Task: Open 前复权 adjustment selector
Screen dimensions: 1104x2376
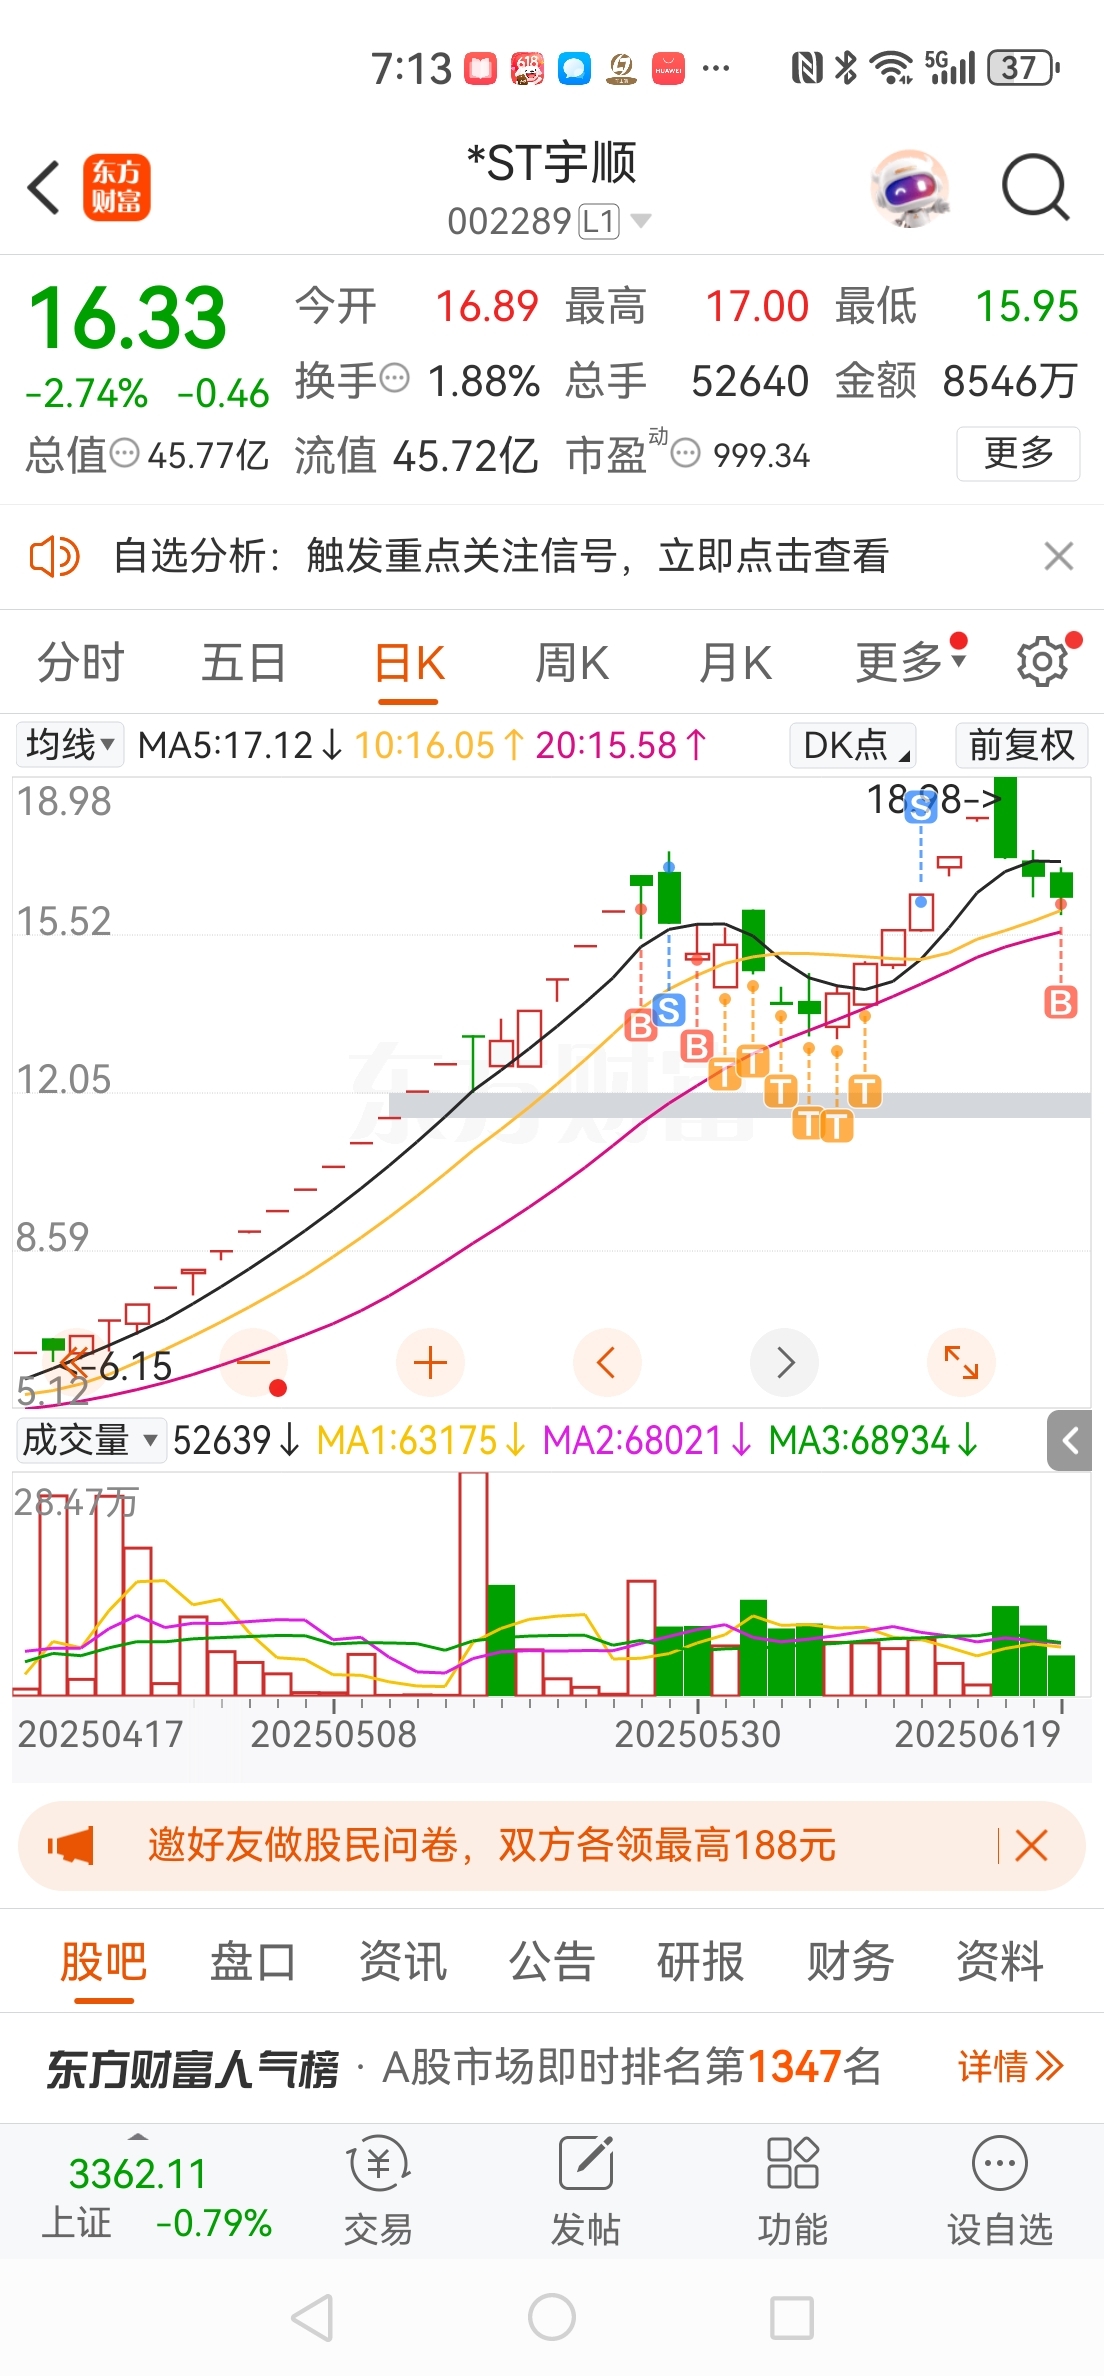Action: coord(1022,745)
